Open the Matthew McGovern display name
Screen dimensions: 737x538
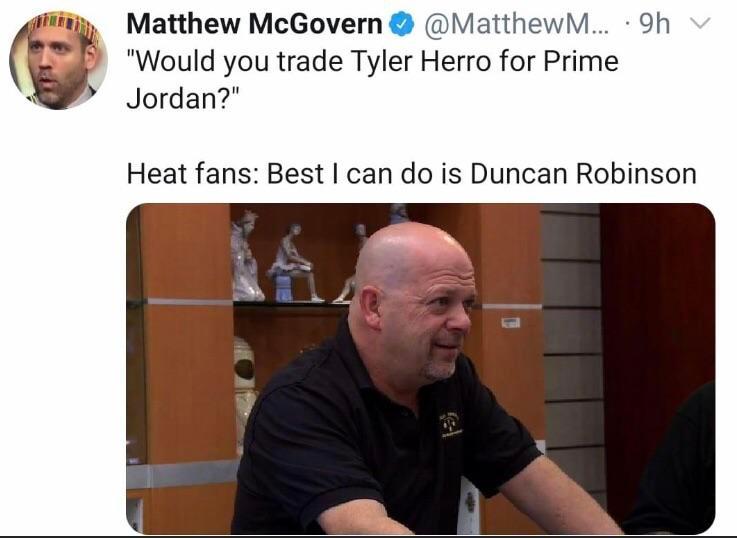point(254,23)
